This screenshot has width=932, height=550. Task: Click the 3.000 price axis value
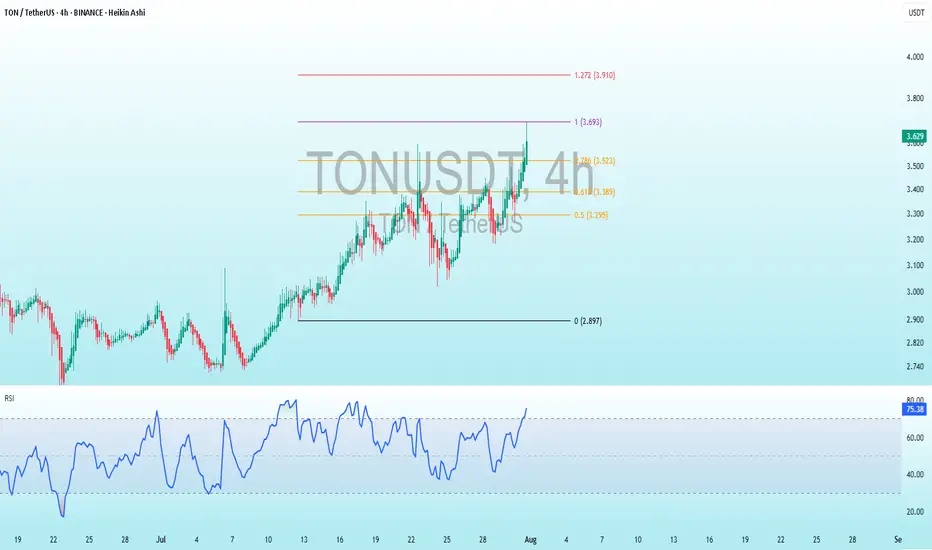(915, 292)
